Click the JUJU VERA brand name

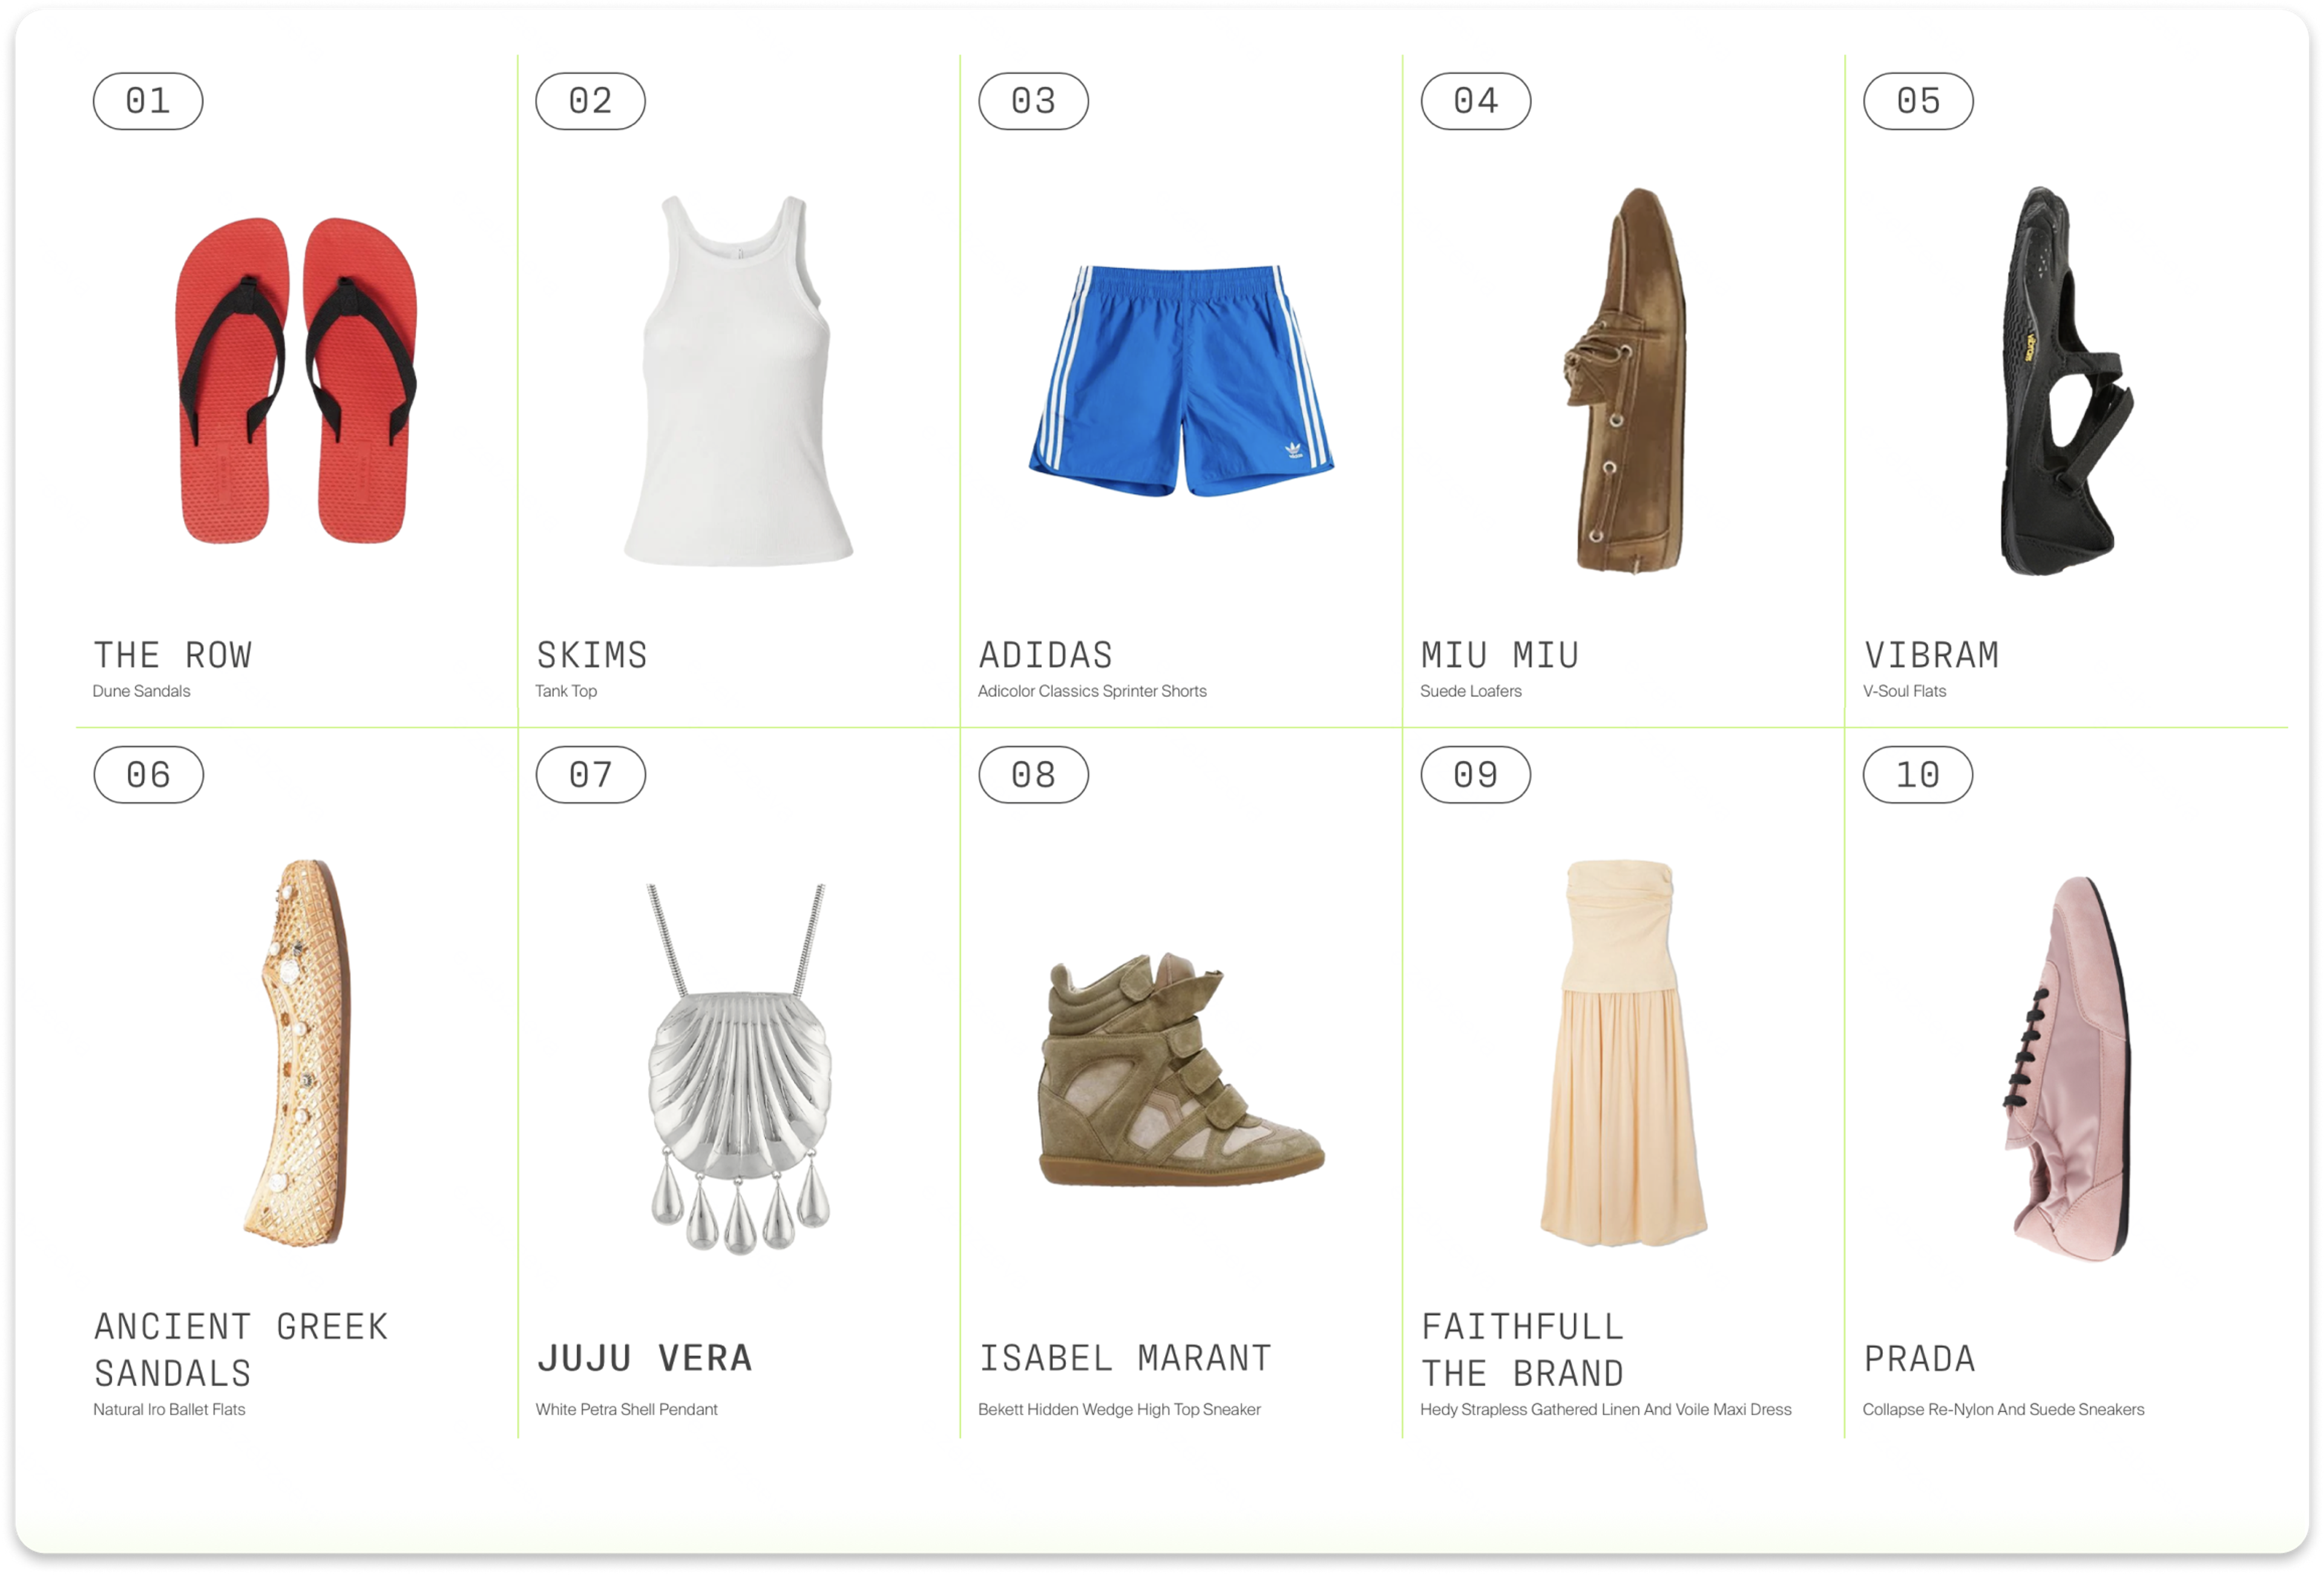pyautogui.click(x=645, y=1358)
